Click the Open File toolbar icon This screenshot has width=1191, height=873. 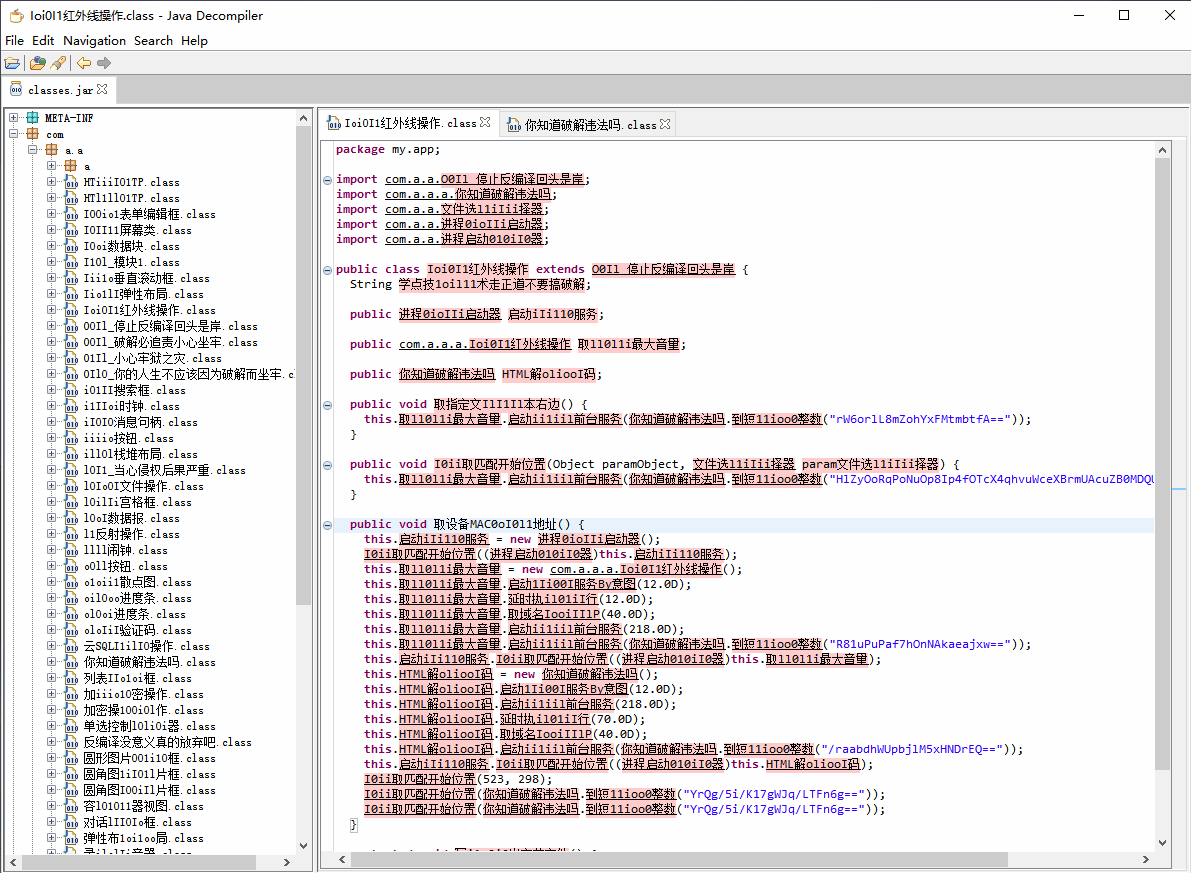tap(13, 63)
